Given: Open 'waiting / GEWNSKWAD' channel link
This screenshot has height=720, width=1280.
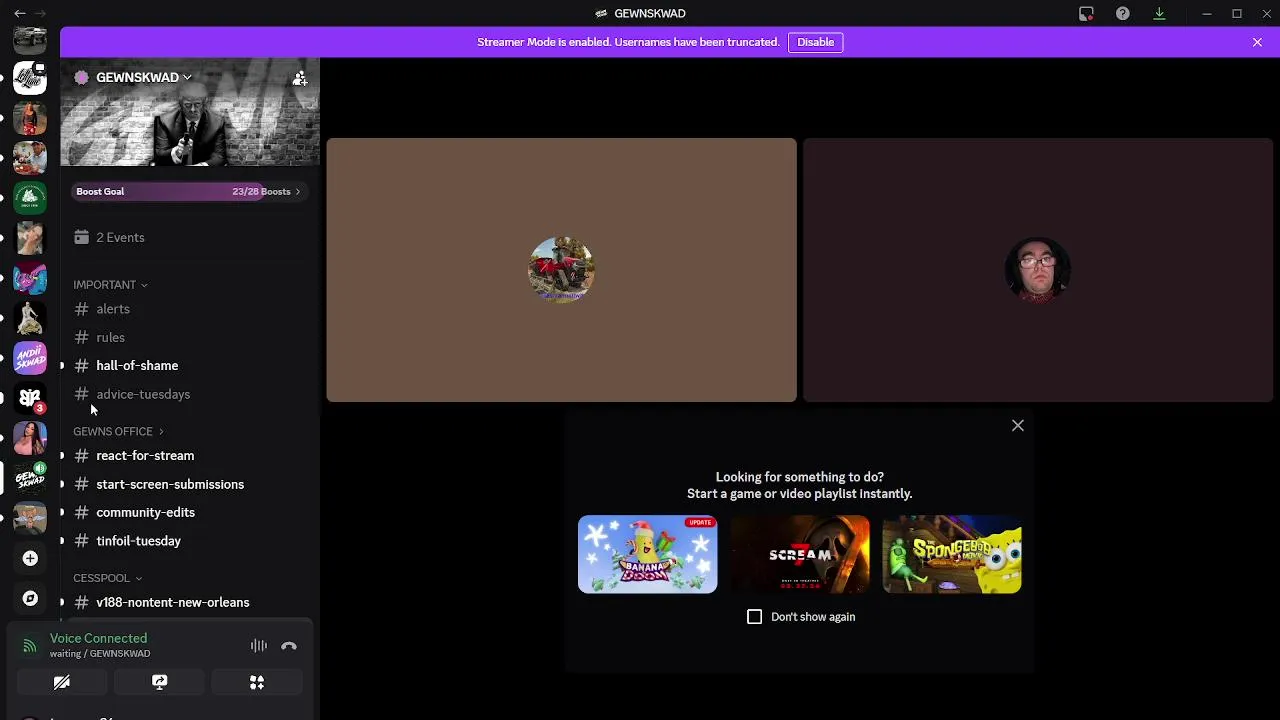Looking at the screenshot, I should pos(100,654).
